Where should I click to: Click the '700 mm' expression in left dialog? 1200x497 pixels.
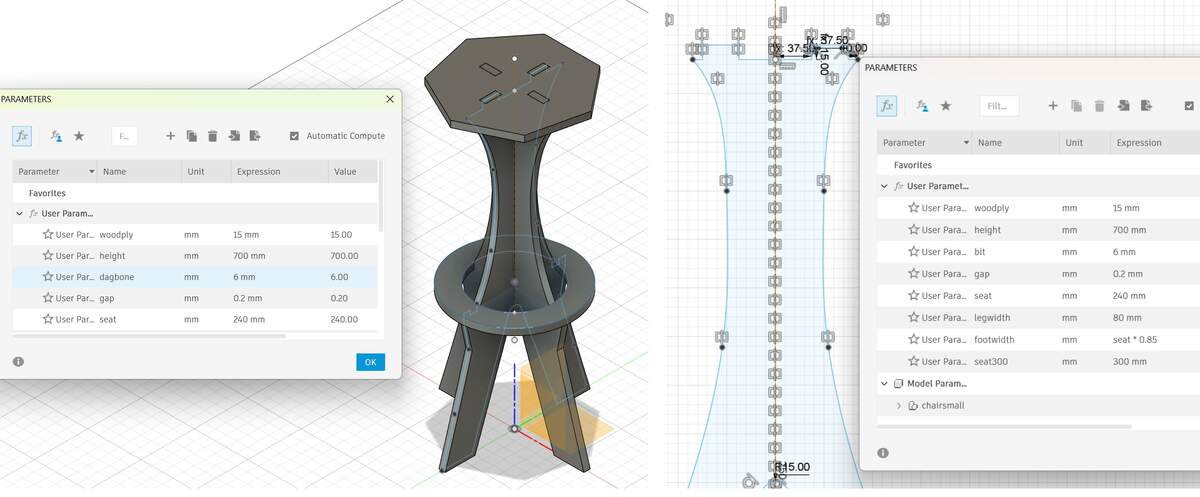pyautogui.click(x=249, y=256)
